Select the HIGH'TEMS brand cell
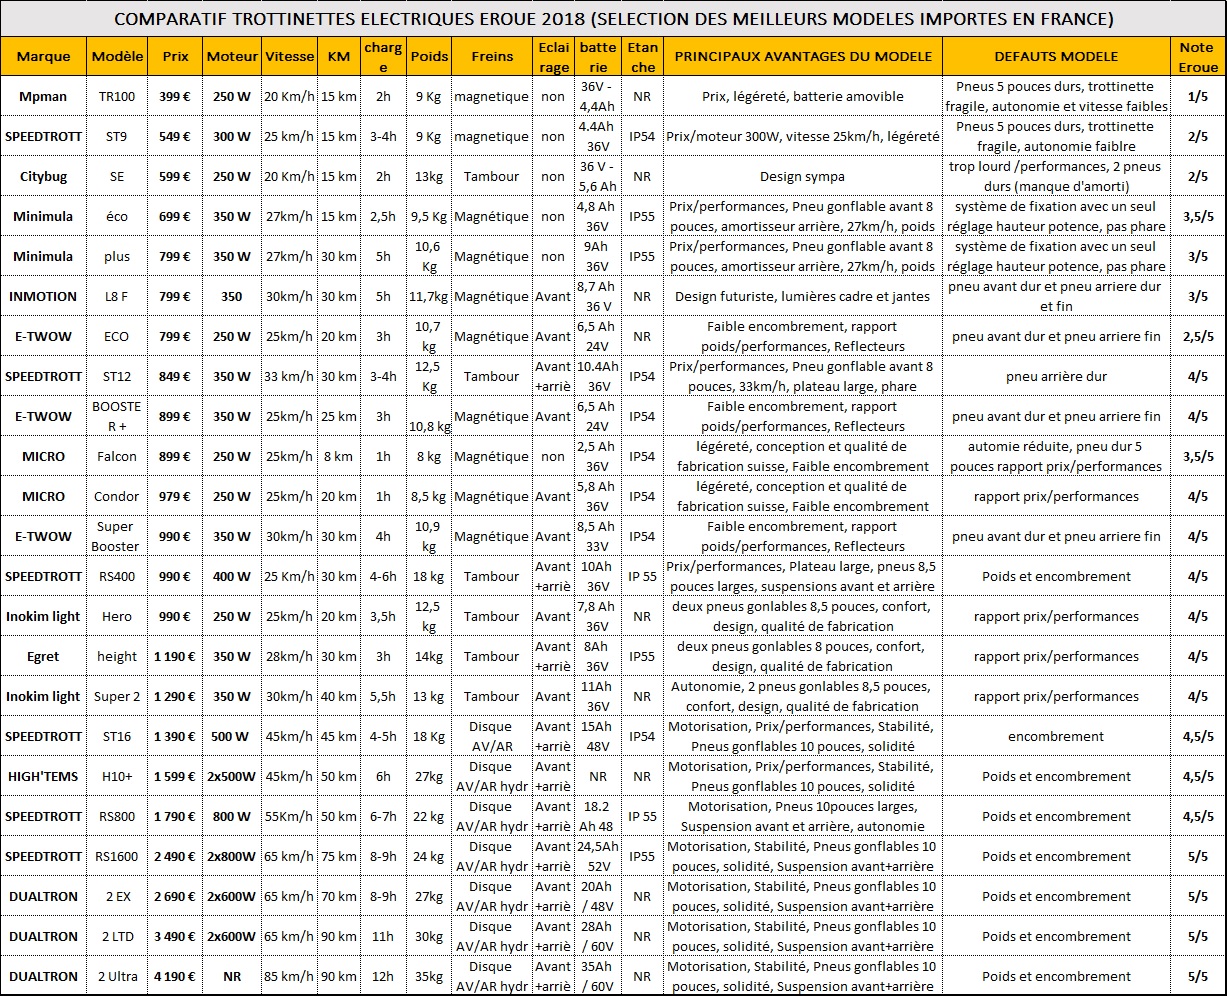Viewport: 1227px width, 996px height. [x=44, y=776]
